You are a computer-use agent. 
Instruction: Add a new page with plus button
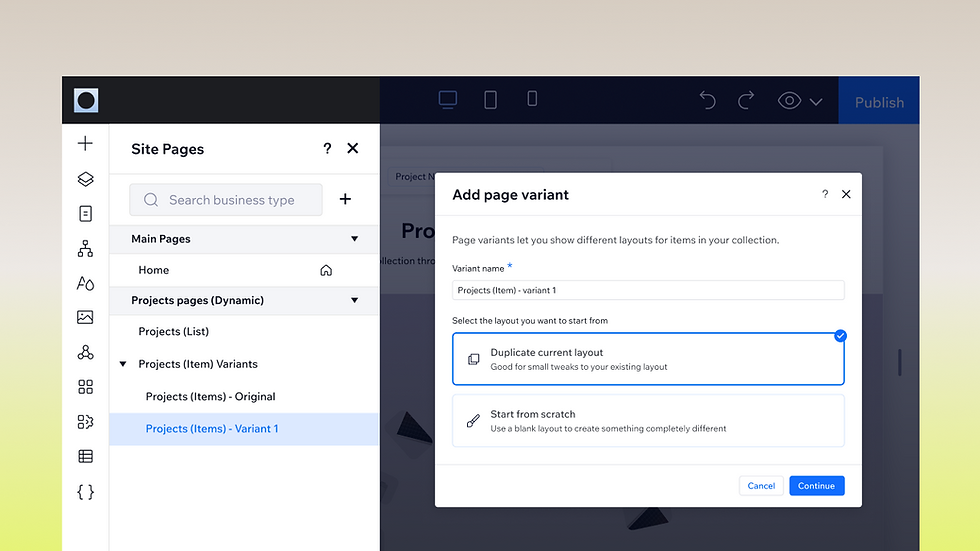coord(345,199)
